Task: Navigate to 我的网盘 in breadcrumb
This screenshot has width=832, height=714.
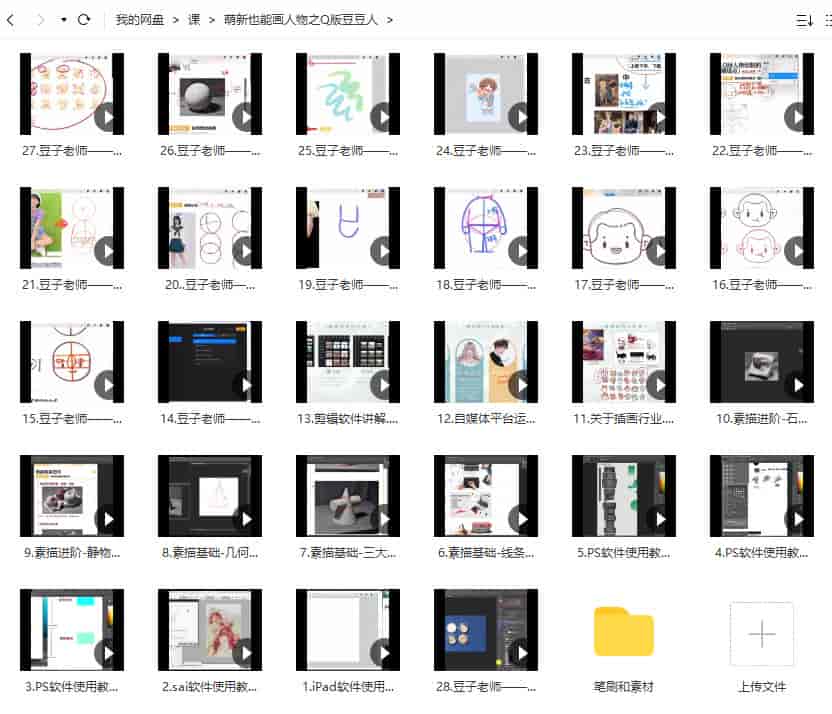Action: click(x=140, y=19)
